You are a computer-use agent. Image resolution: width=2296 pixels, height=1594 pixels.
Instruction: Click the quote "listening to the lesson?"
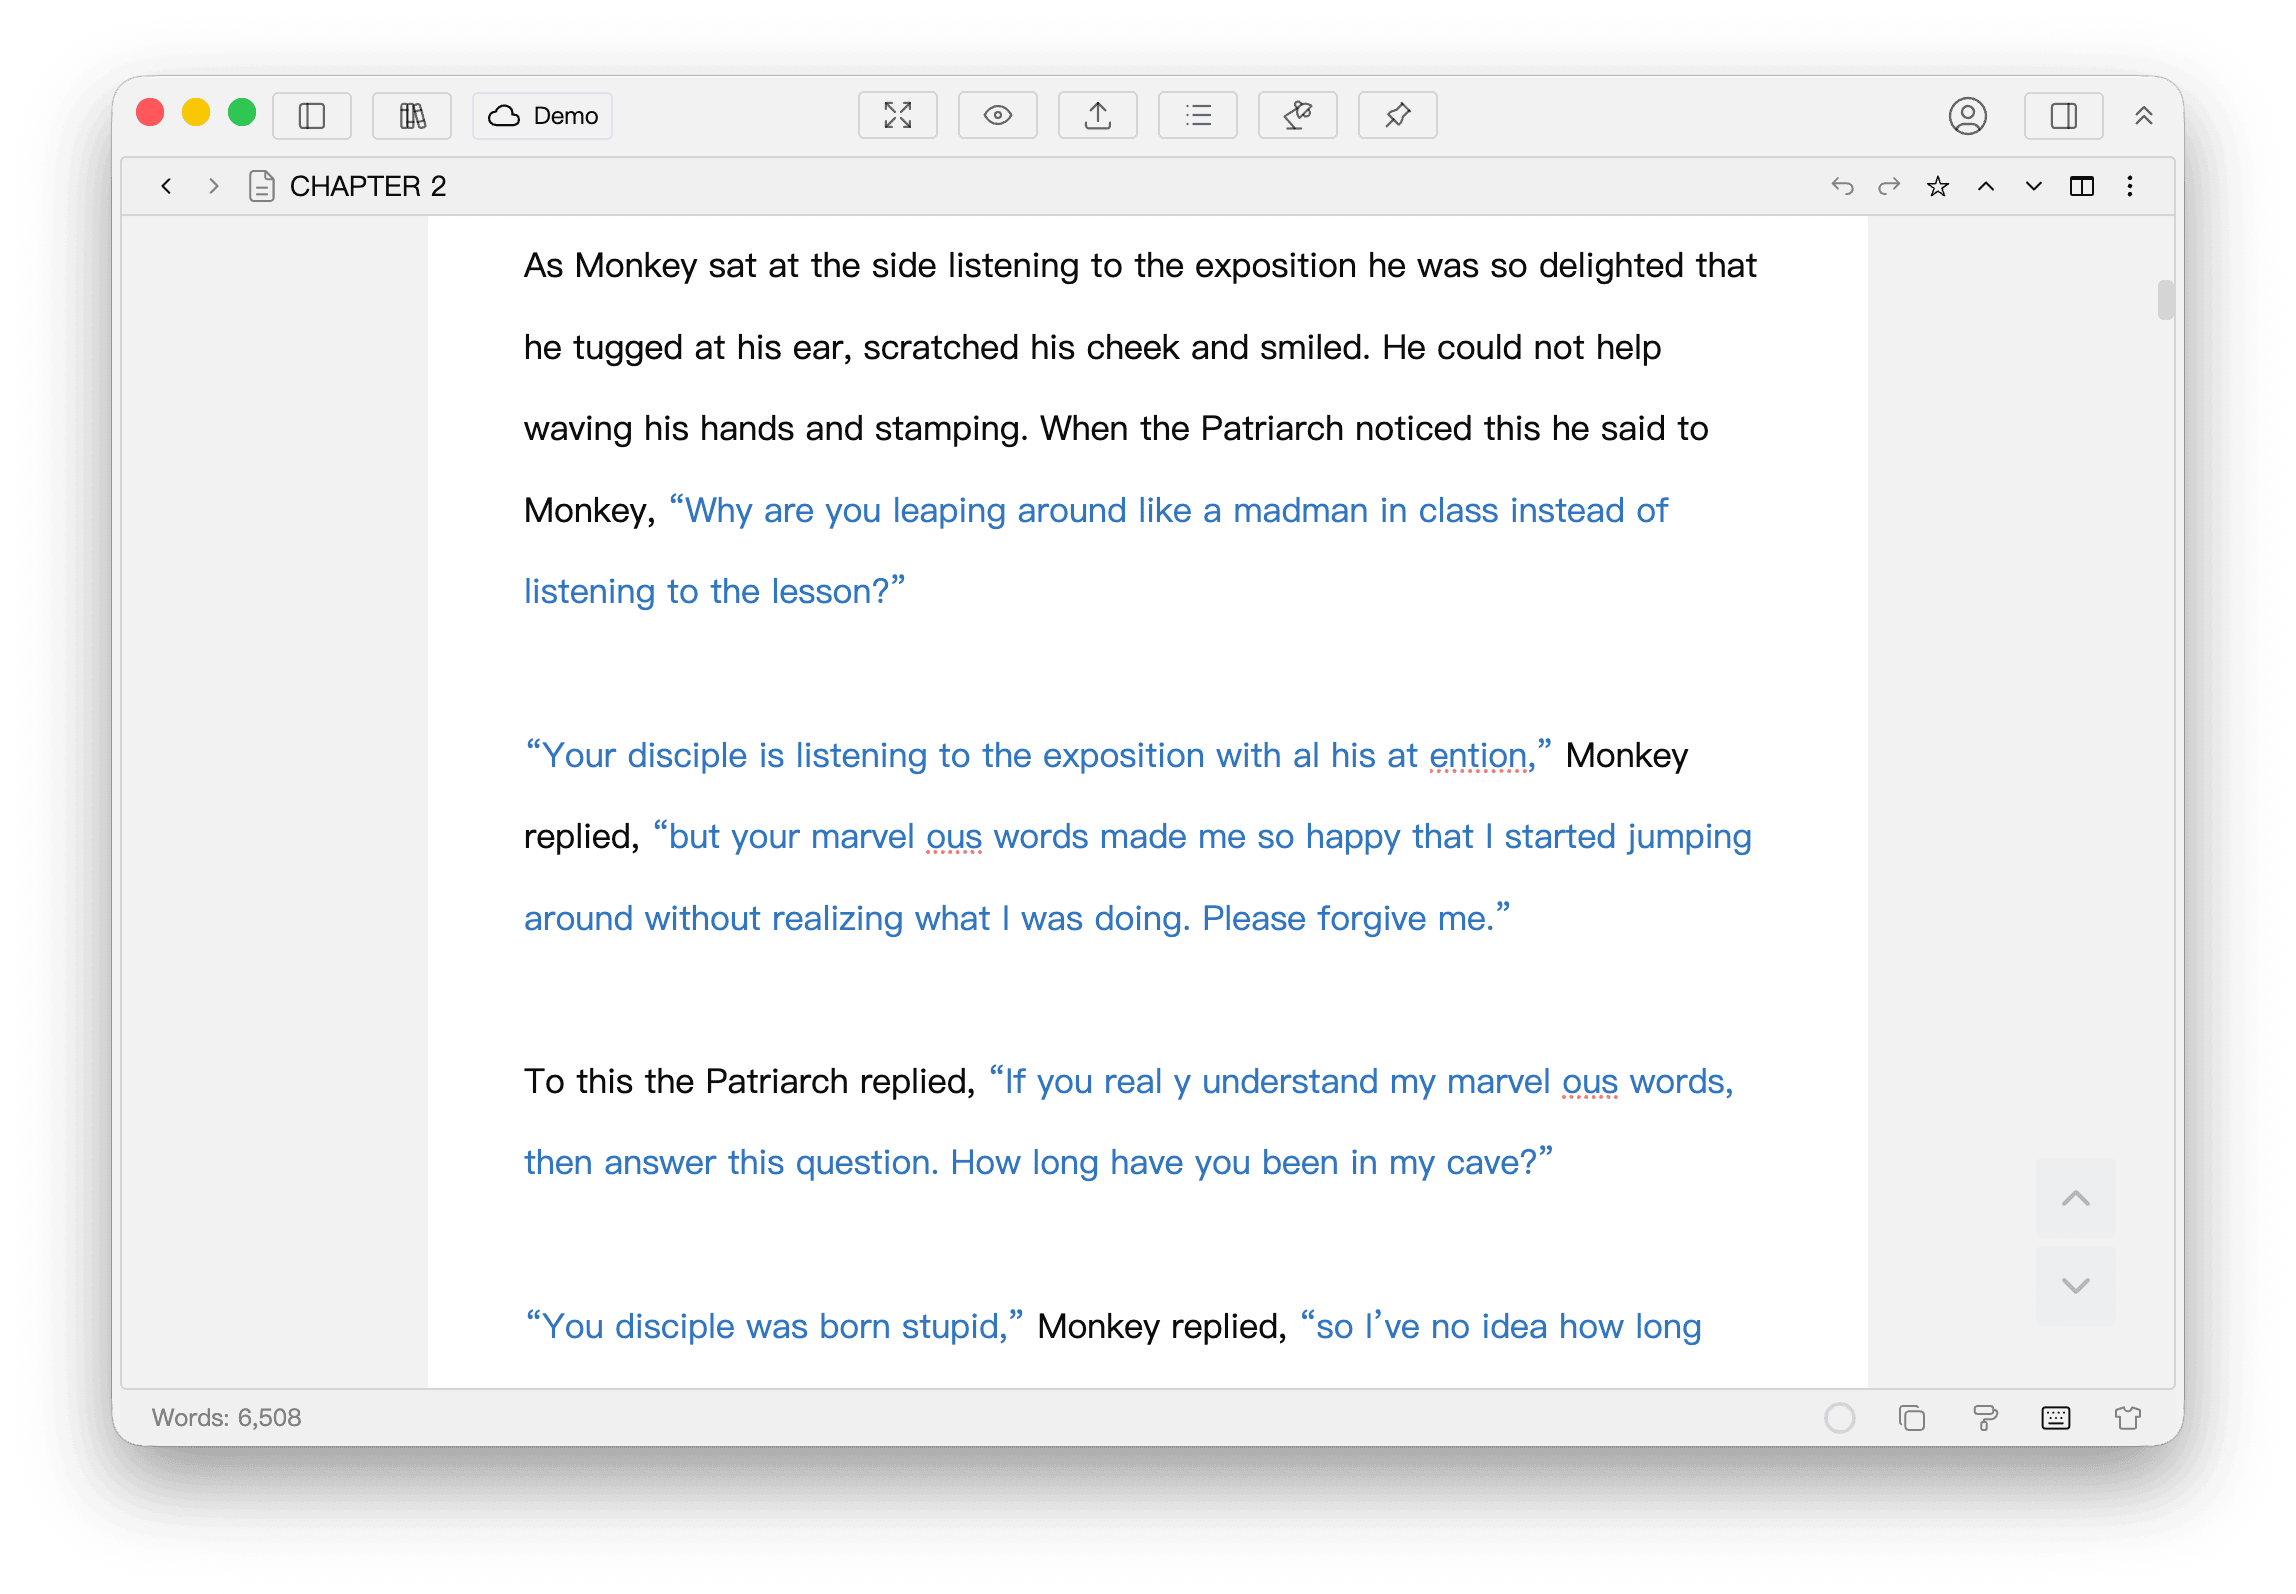pos(715,592)
